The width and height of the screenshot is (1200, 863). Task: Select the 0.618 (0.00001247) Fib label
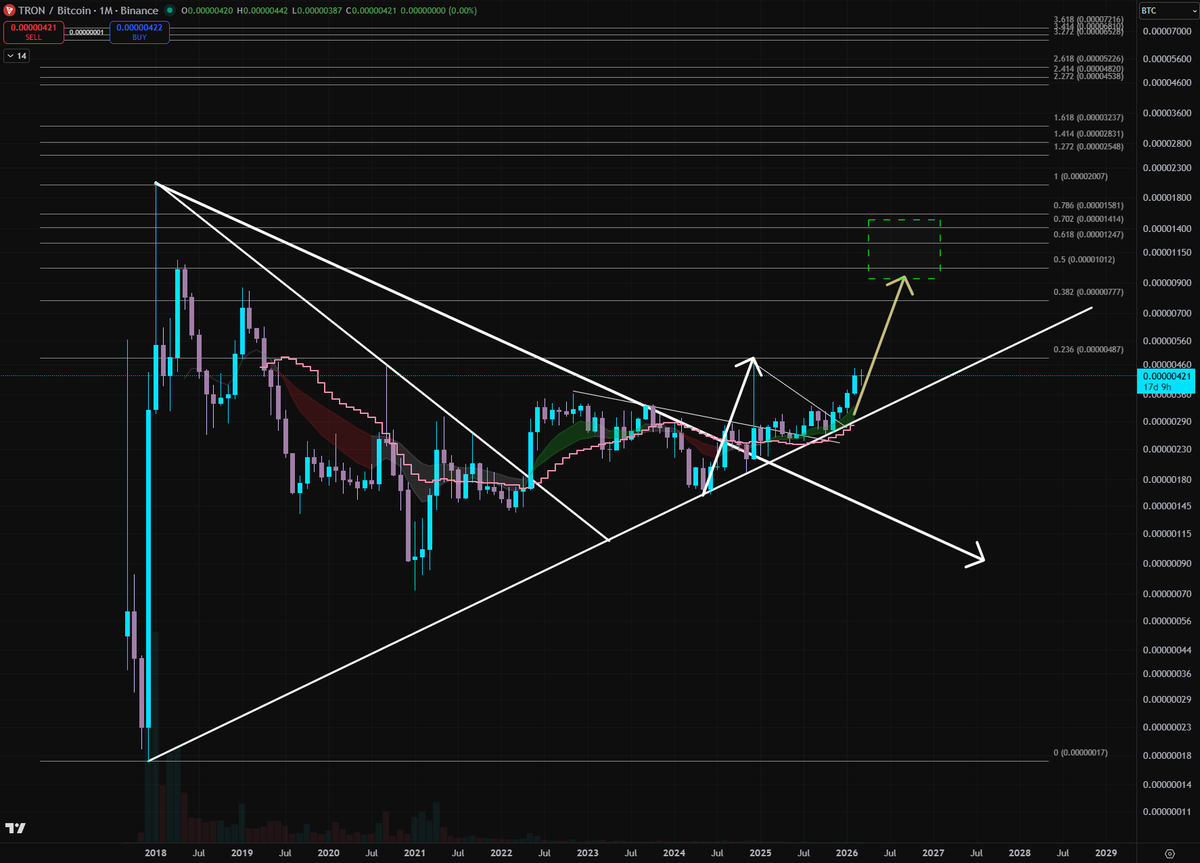1090,233
